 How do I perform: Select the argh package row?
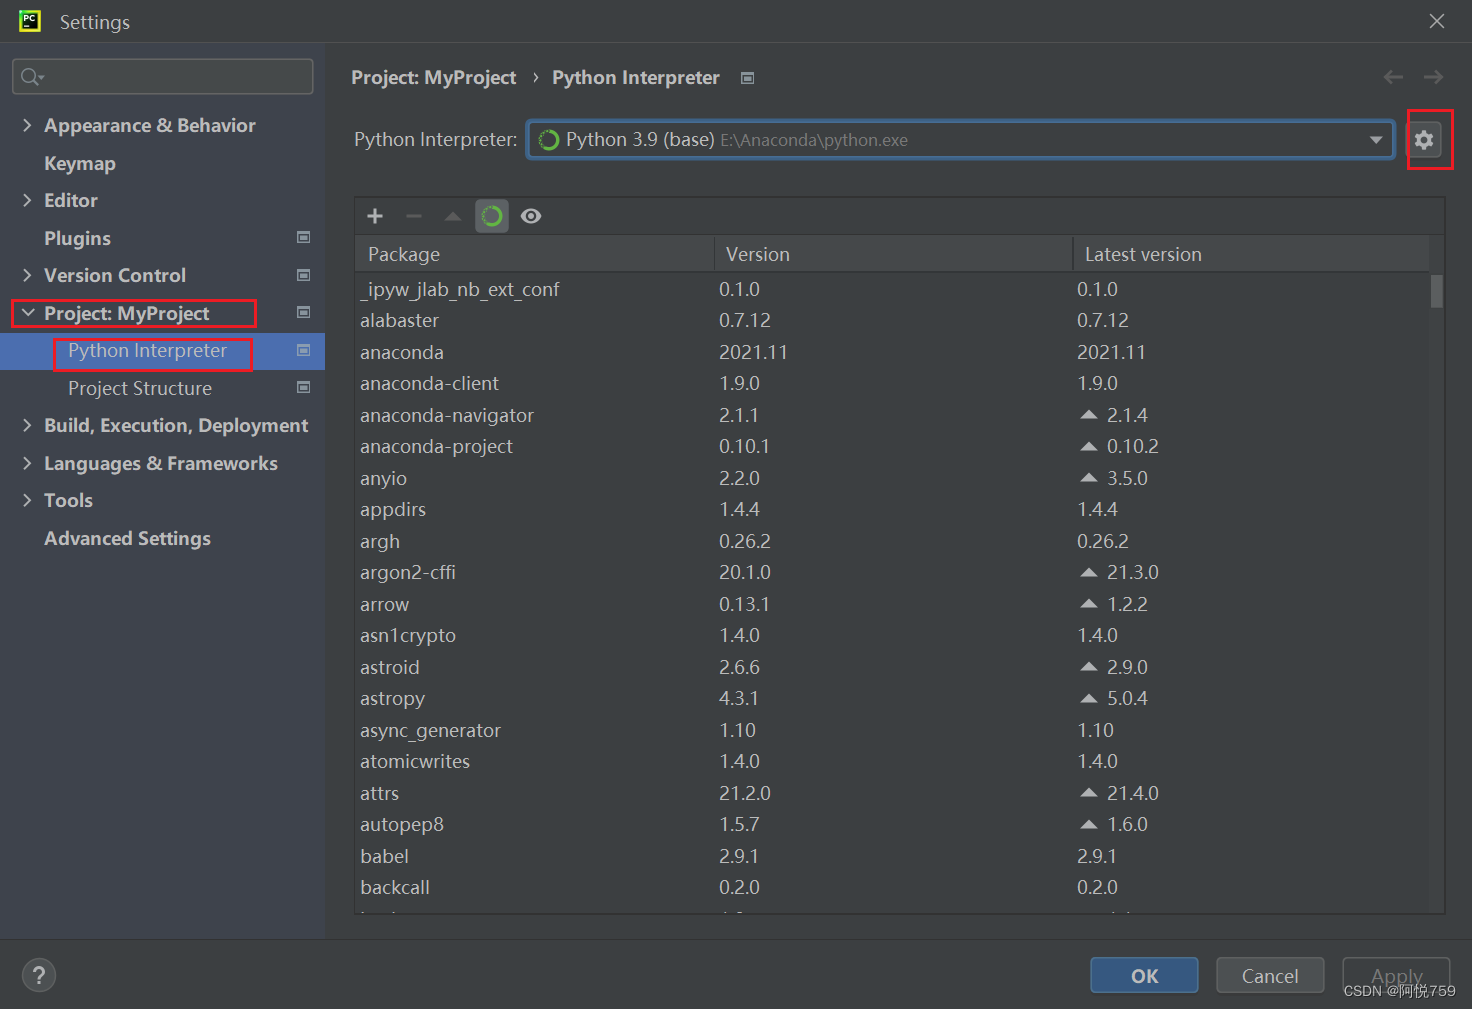pyautogui.click(x=893, y=541)
